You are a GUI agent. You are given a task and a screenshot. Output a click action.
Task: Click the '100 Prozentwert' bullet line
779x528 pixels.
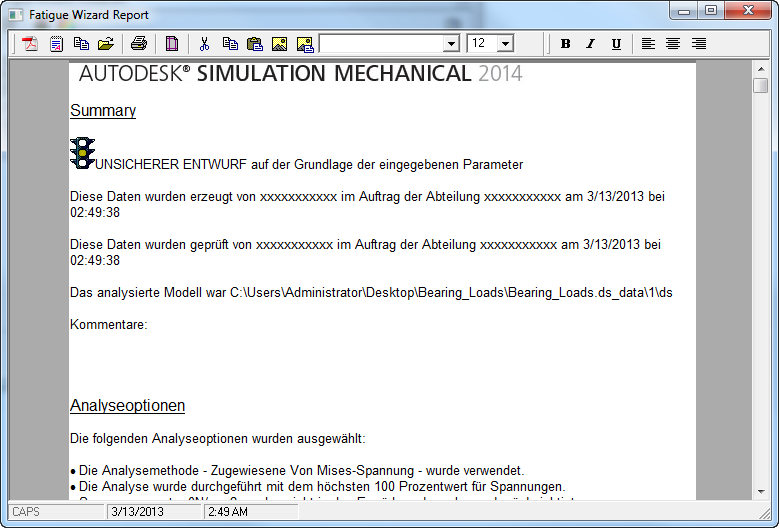(318, 486)
